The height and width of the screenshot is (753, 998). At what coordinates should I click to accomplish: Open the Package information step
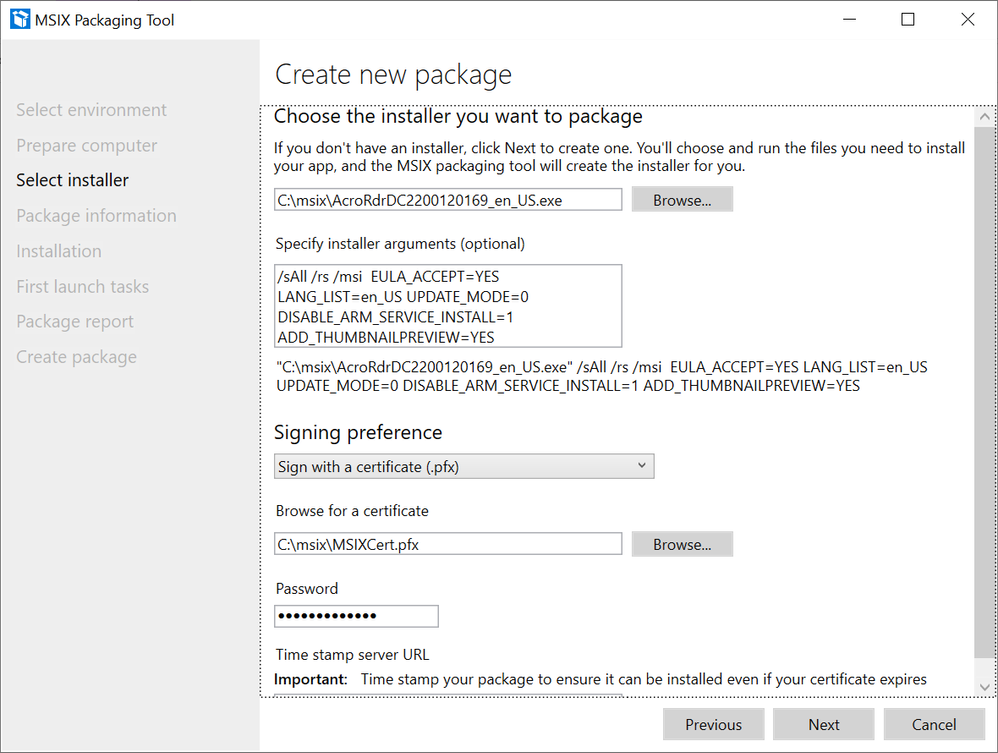pos(96,216)
